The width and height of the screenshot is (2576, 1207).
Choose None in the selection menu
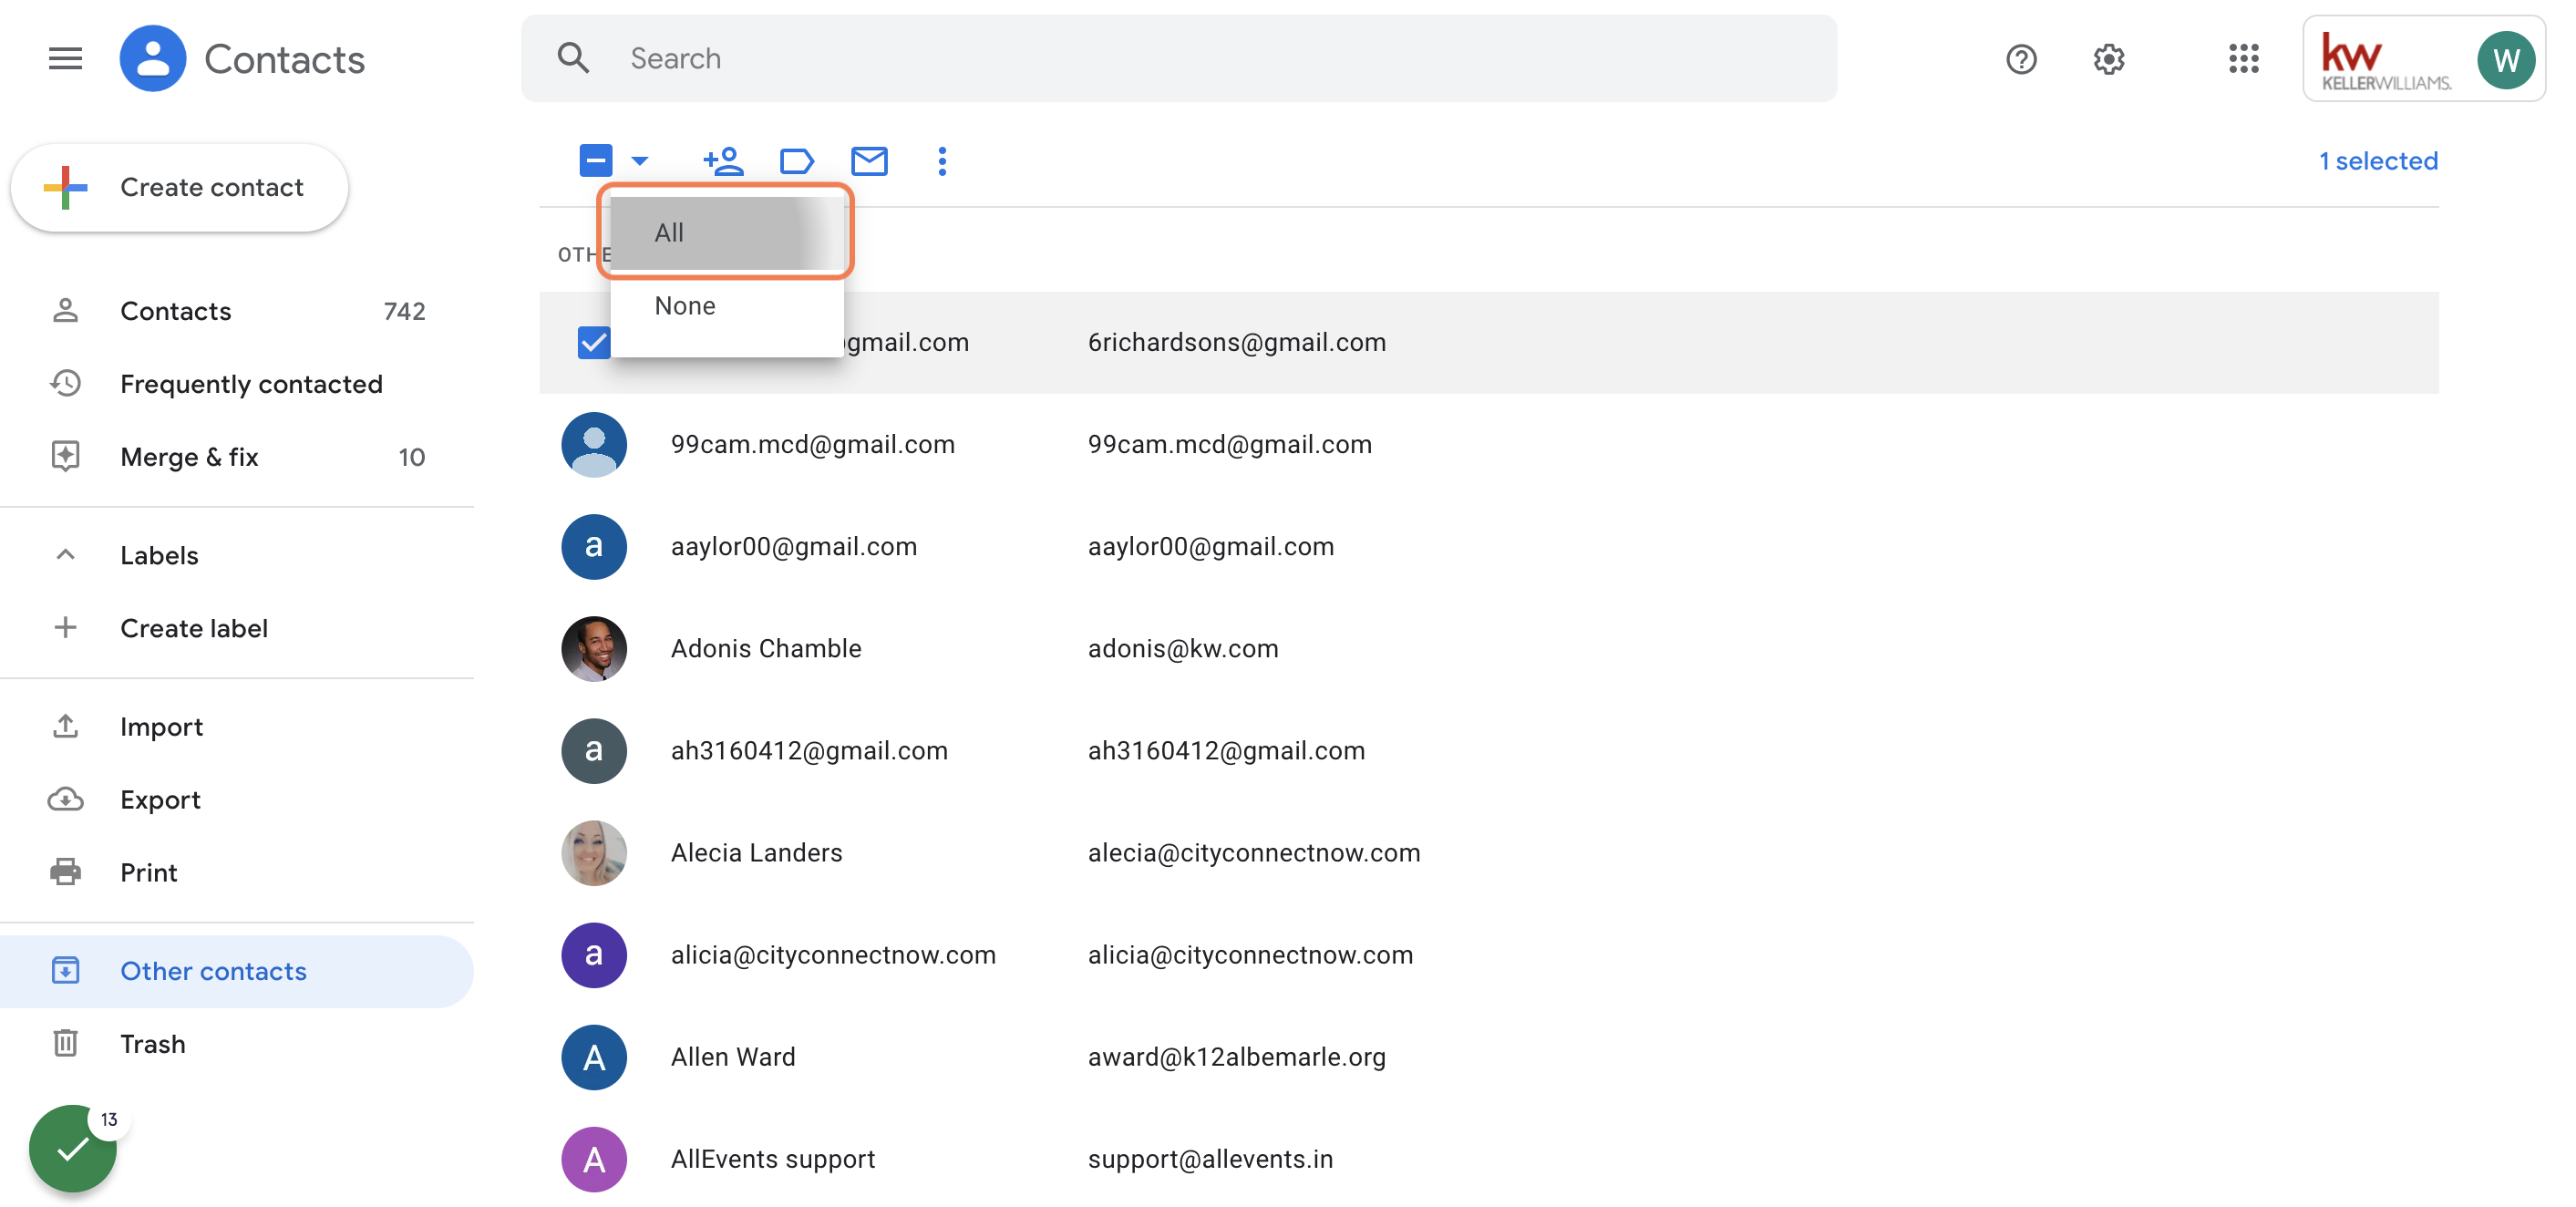pos(727,305)
